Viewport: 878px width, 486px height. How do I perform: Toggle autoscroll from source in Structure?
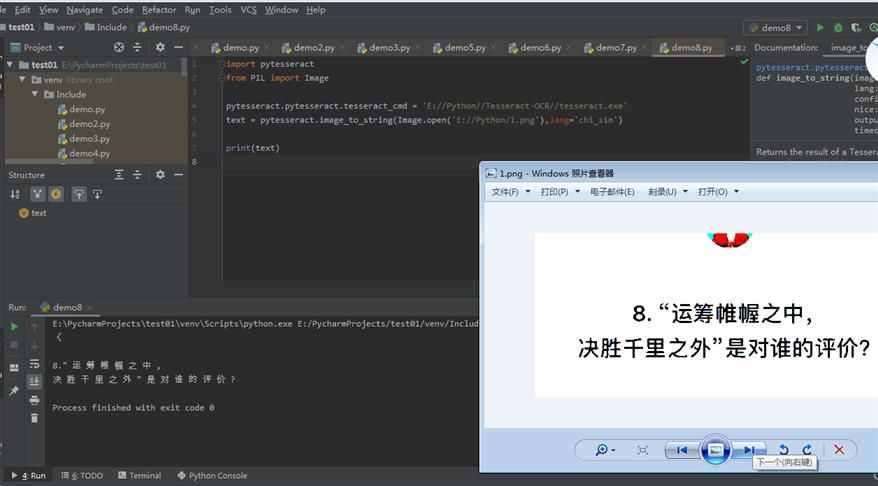[x=97, y=194]
